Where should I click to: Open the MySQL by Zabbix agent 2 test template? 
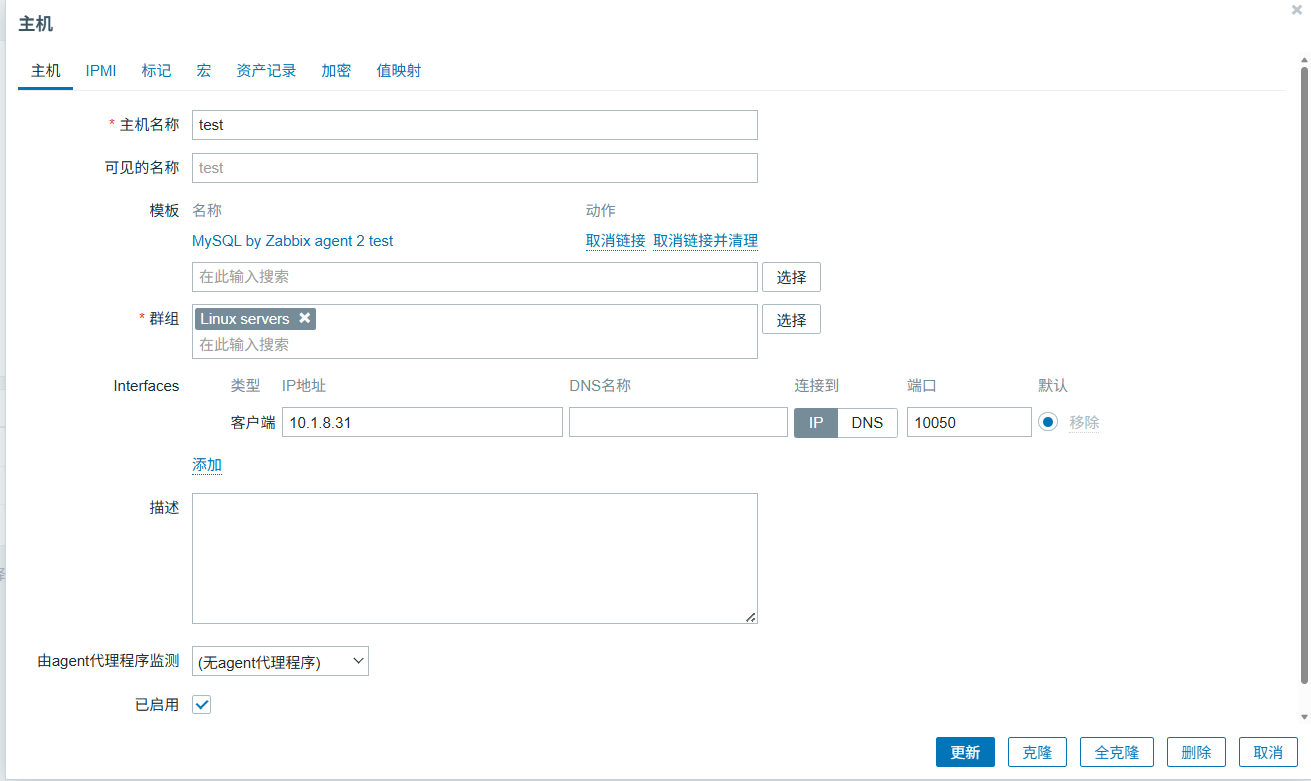[x=293, y=241]
